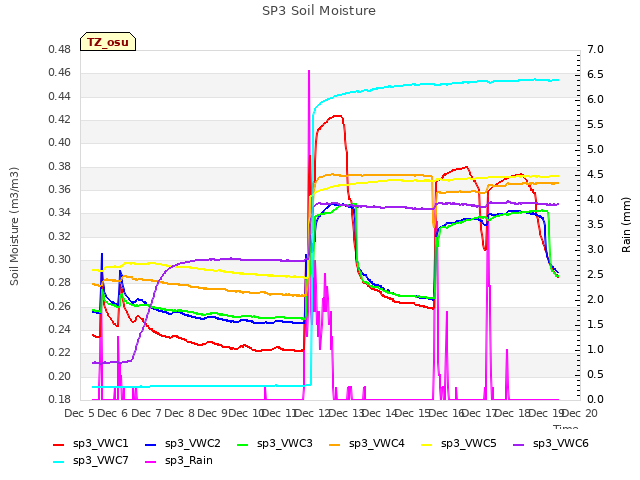Image resolution: width=640 pixels, height=480 pixels.
Task: Click the Soil Moisture (m3/m3) axis label
Action: pyautogui.click(x=14, y=226)
